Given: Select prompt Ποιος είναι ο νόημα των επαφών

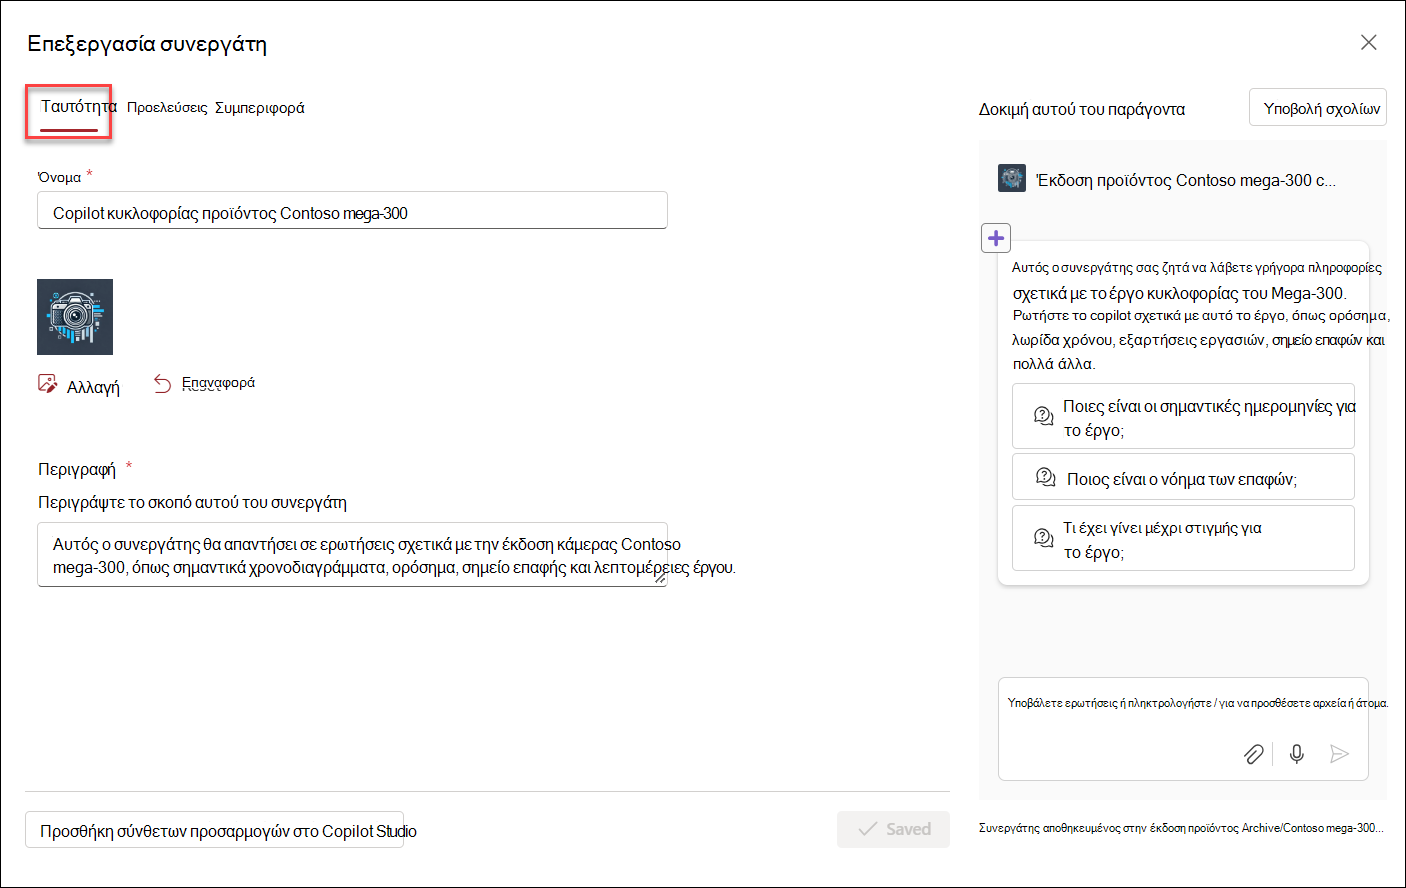Looking at the screenshot, I should click(1183, 477).
